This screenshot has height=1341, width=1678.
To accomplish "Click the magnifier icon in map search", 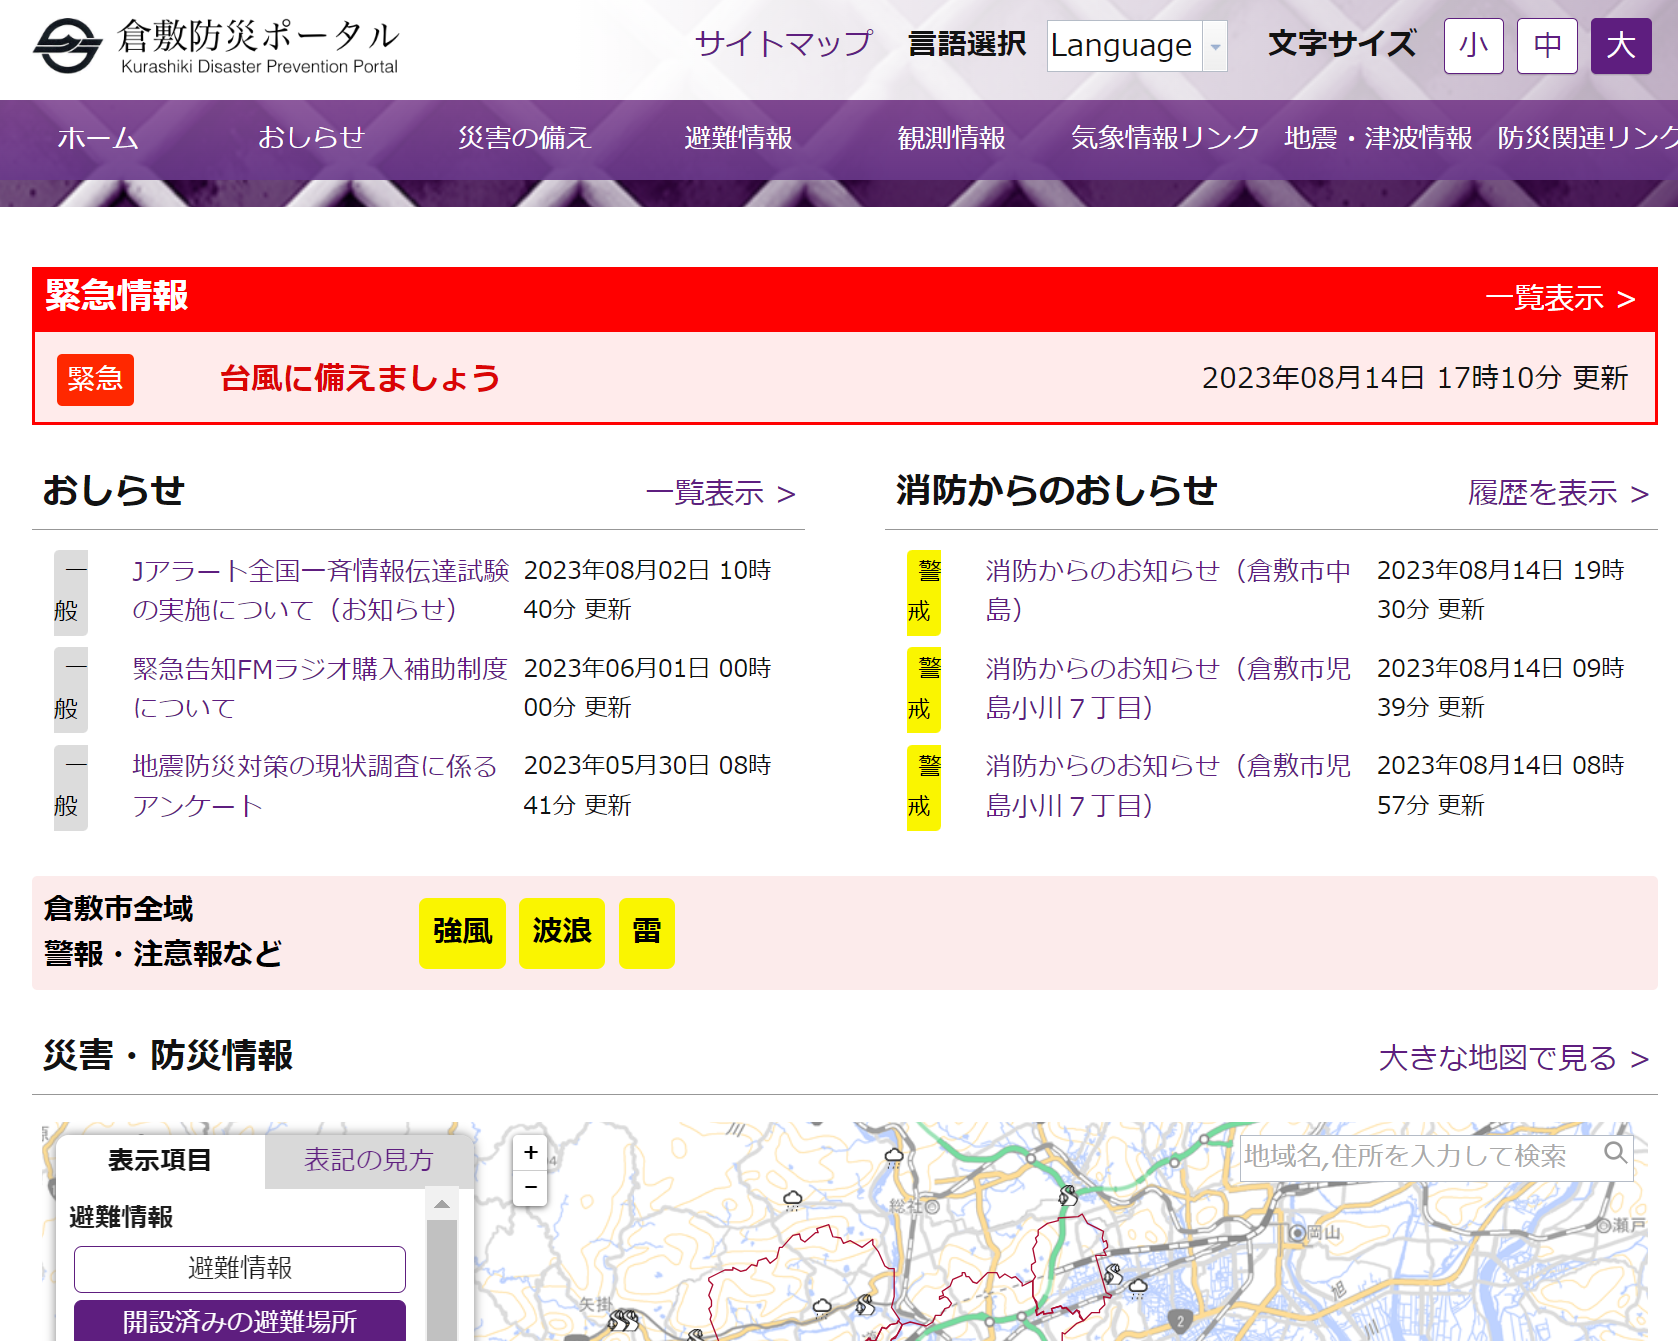I will 1614,1153.
